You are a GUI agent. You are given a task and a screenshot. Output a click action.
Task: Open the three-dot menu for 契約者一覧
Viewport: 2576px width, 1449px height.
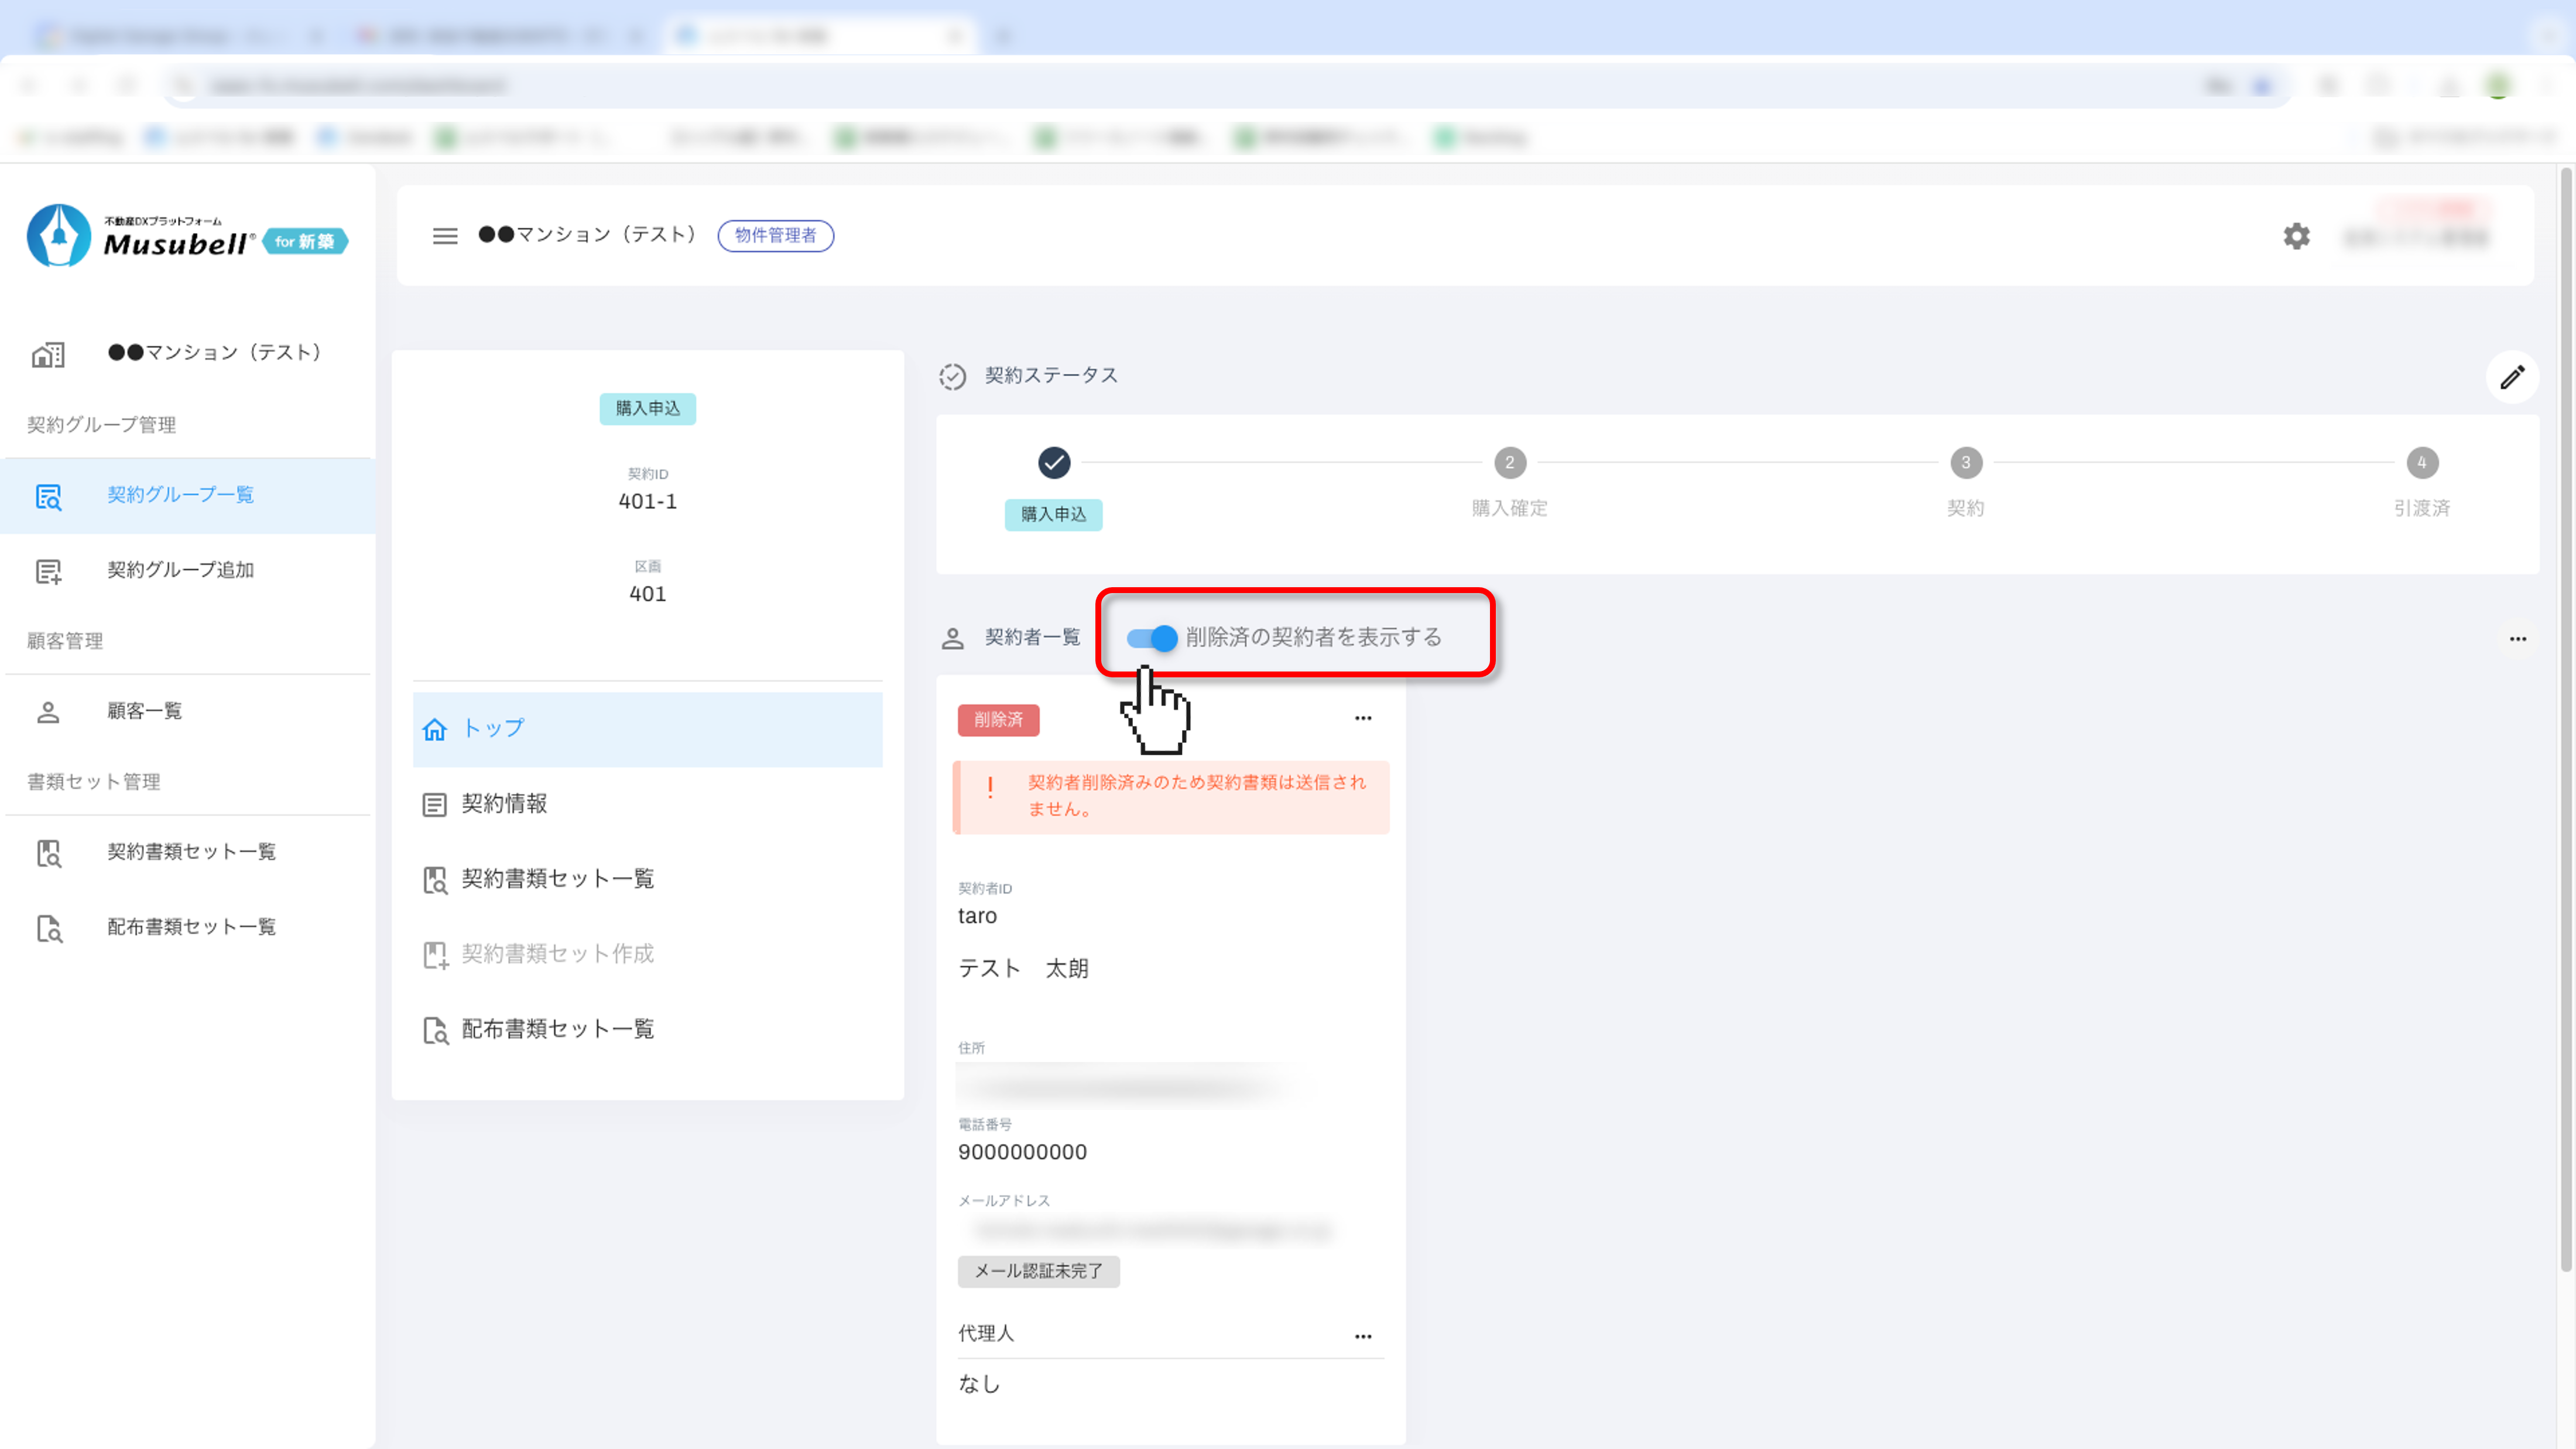2517,639
